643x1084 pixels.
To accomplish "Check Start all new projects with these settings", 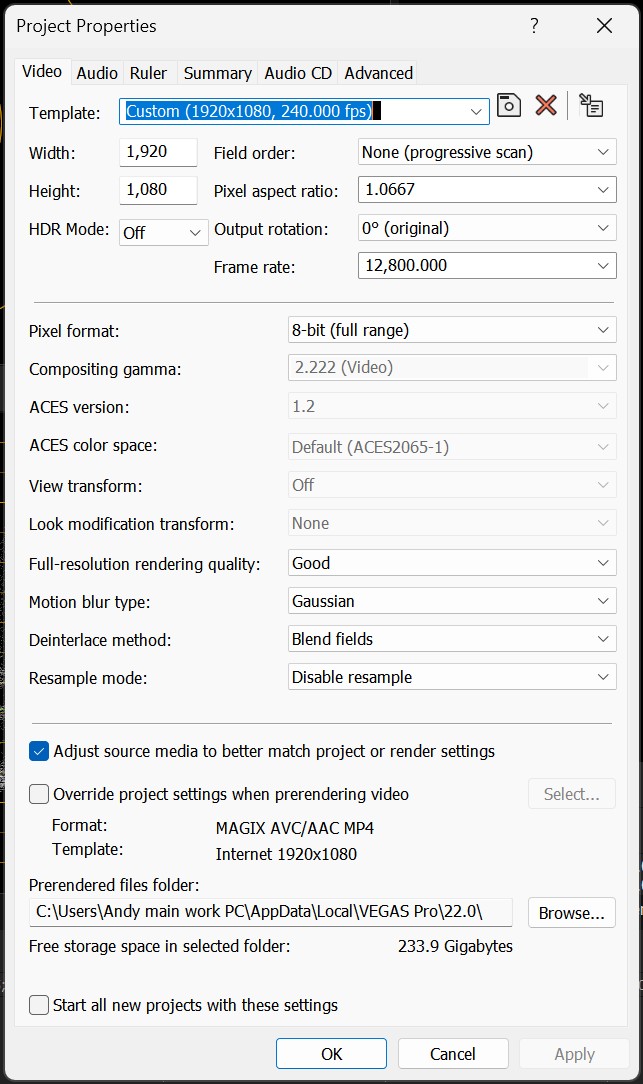I will [x=39, y=1005].
